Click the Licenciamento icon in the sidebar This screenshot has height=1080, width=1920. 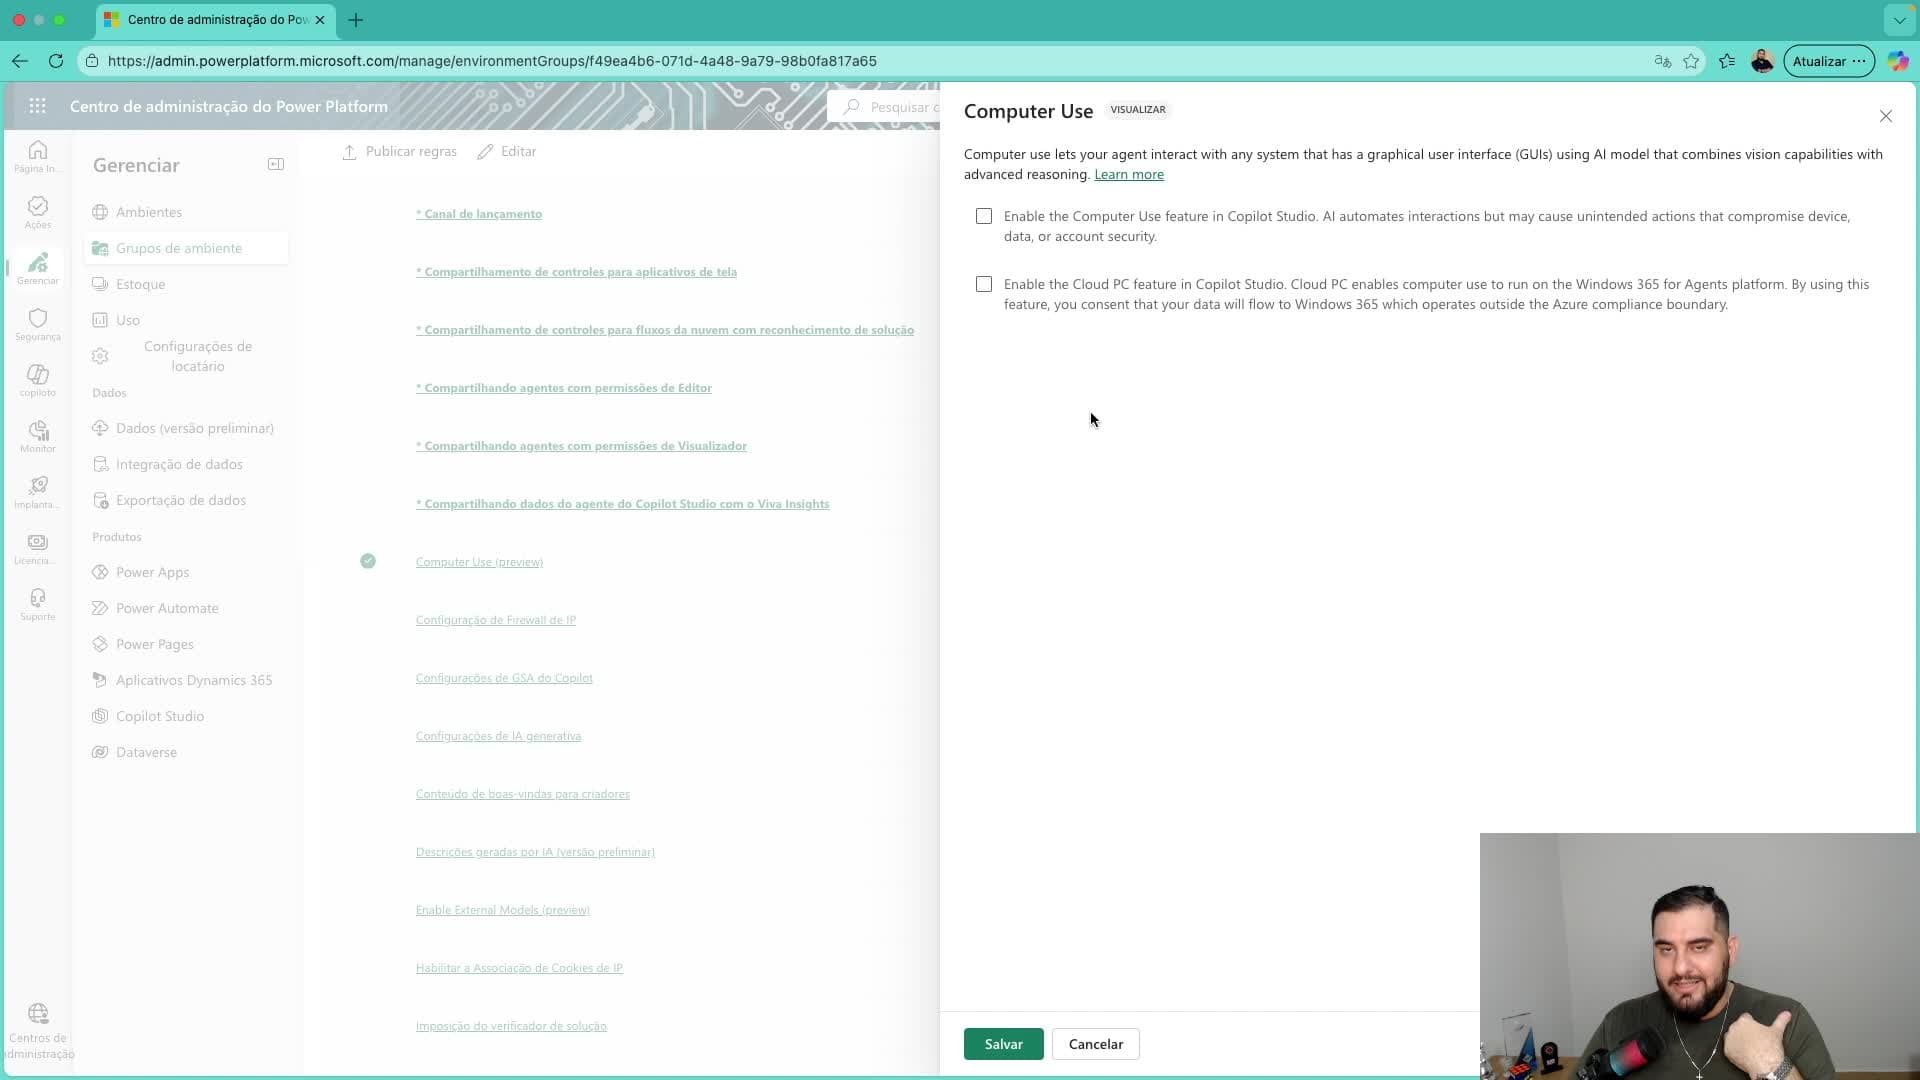(37, 545)
